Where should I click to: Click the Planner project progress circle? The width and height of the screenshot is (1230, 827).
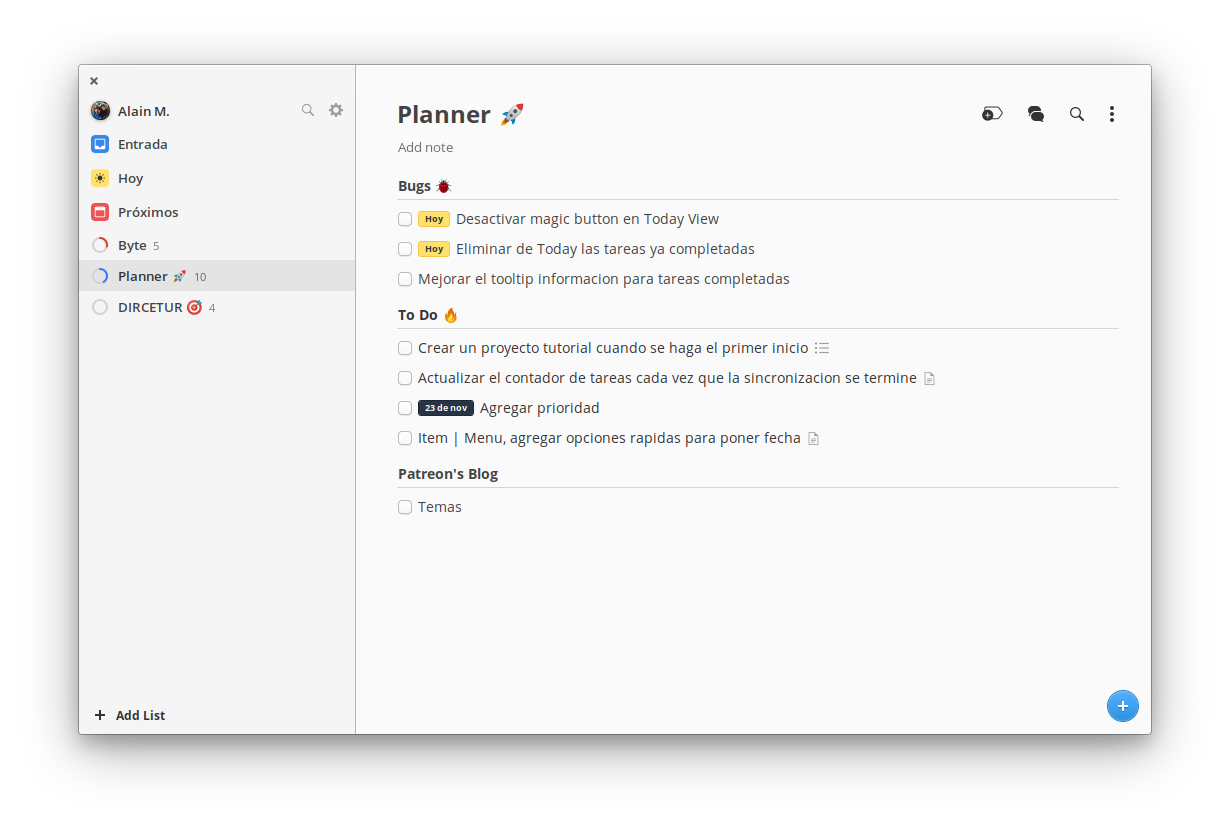(x=100, y=276)
